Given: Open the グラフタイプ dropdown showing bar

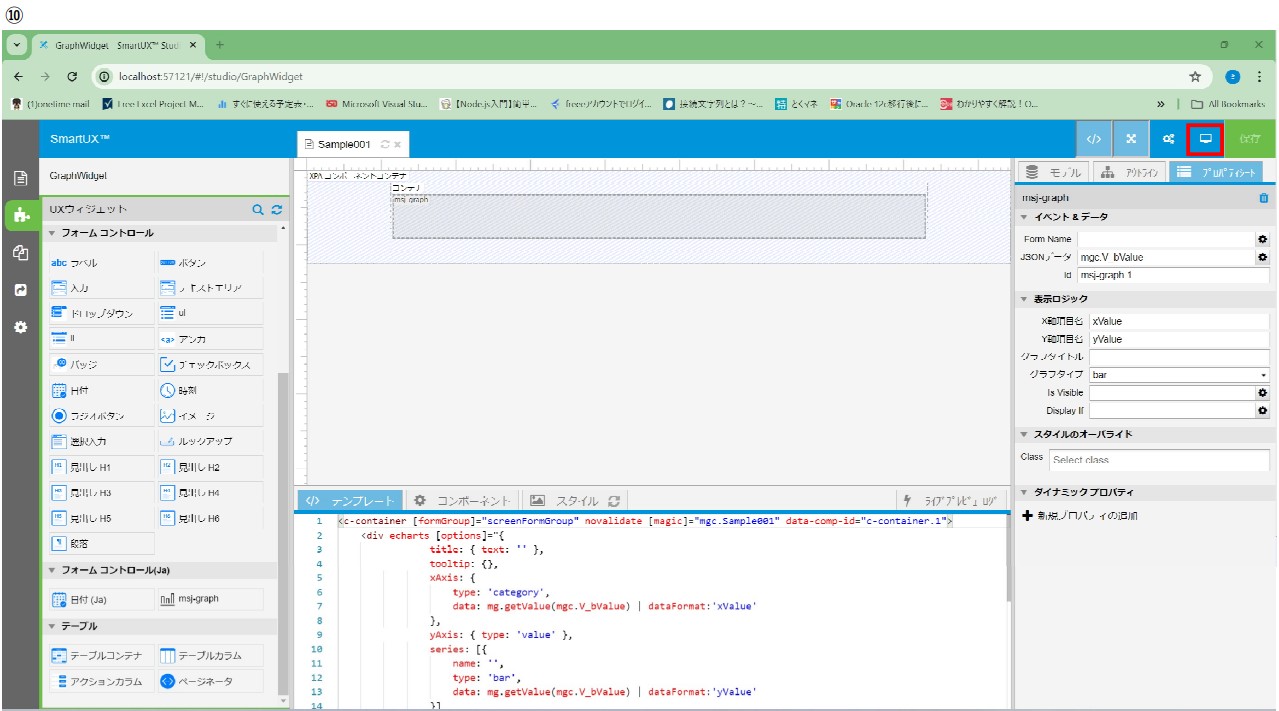Looking at the screenshot, I should 1179,375.
